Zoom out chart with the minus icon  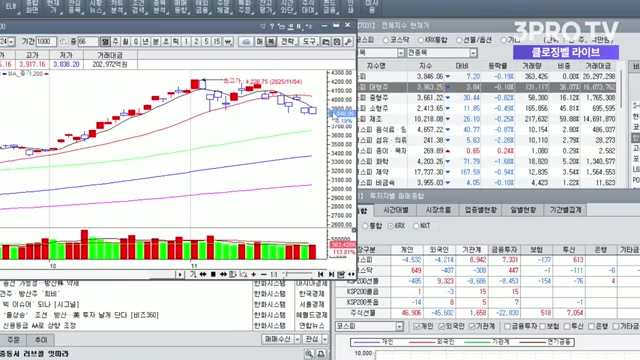[264, 274]
